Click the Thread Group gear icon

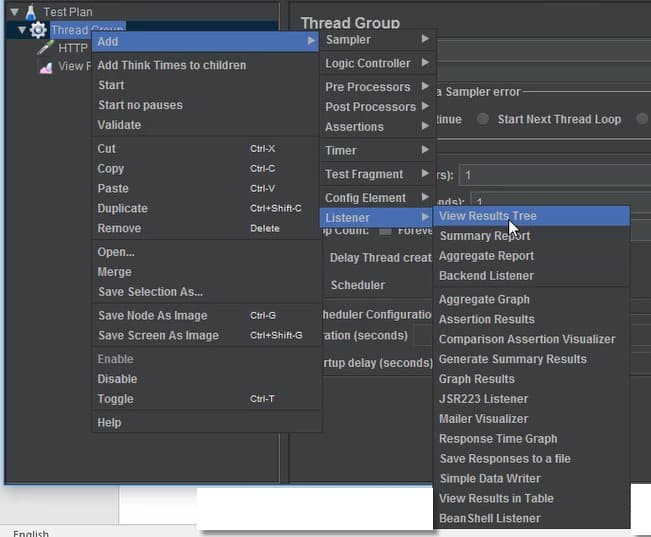38,30
